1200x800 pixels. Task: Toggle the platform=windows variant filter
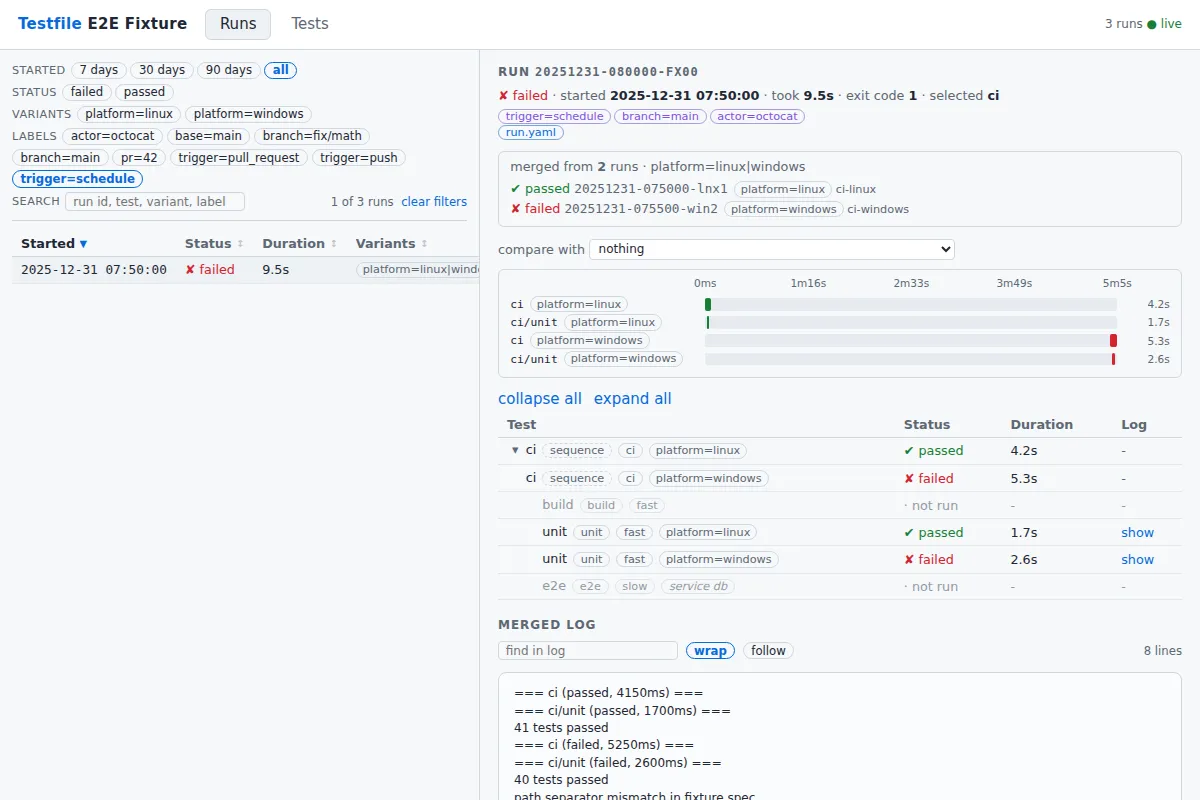click(x=248, y=114)
